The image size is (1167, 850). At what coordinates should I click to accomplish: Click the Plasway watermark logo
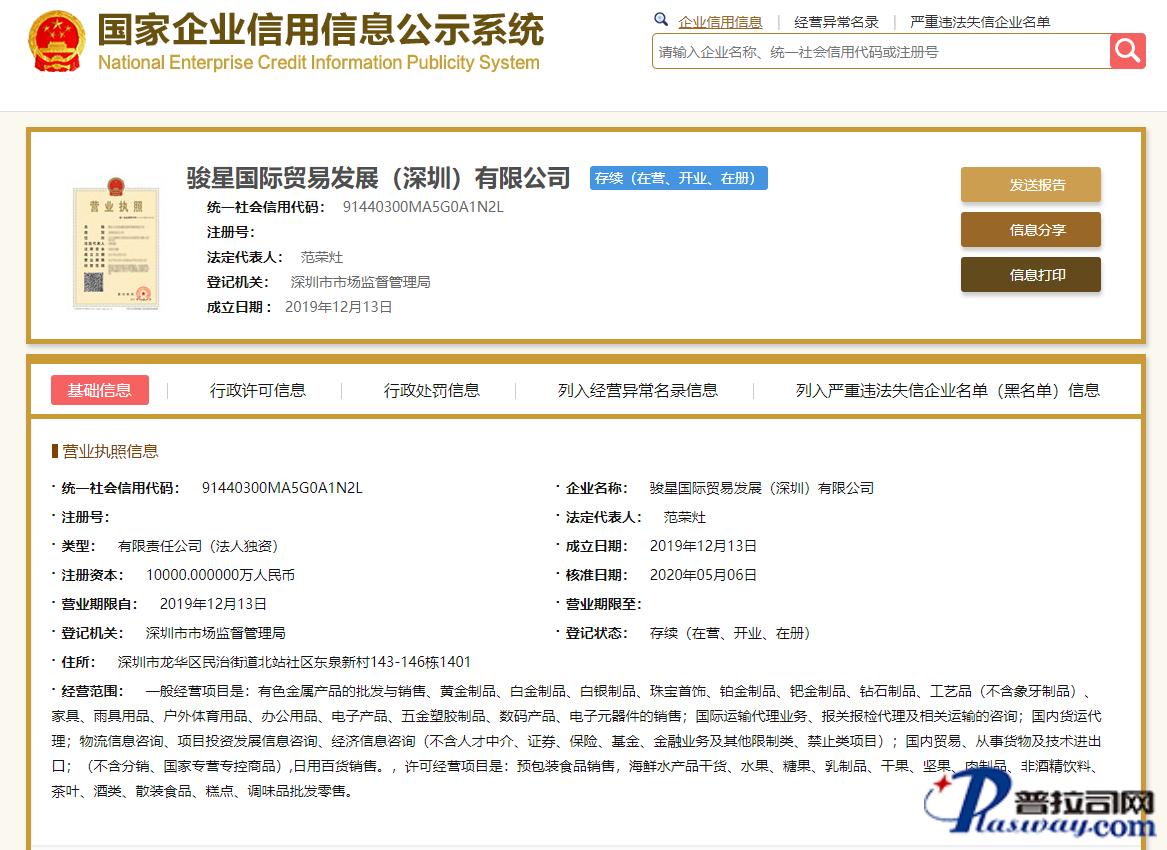1039,808
